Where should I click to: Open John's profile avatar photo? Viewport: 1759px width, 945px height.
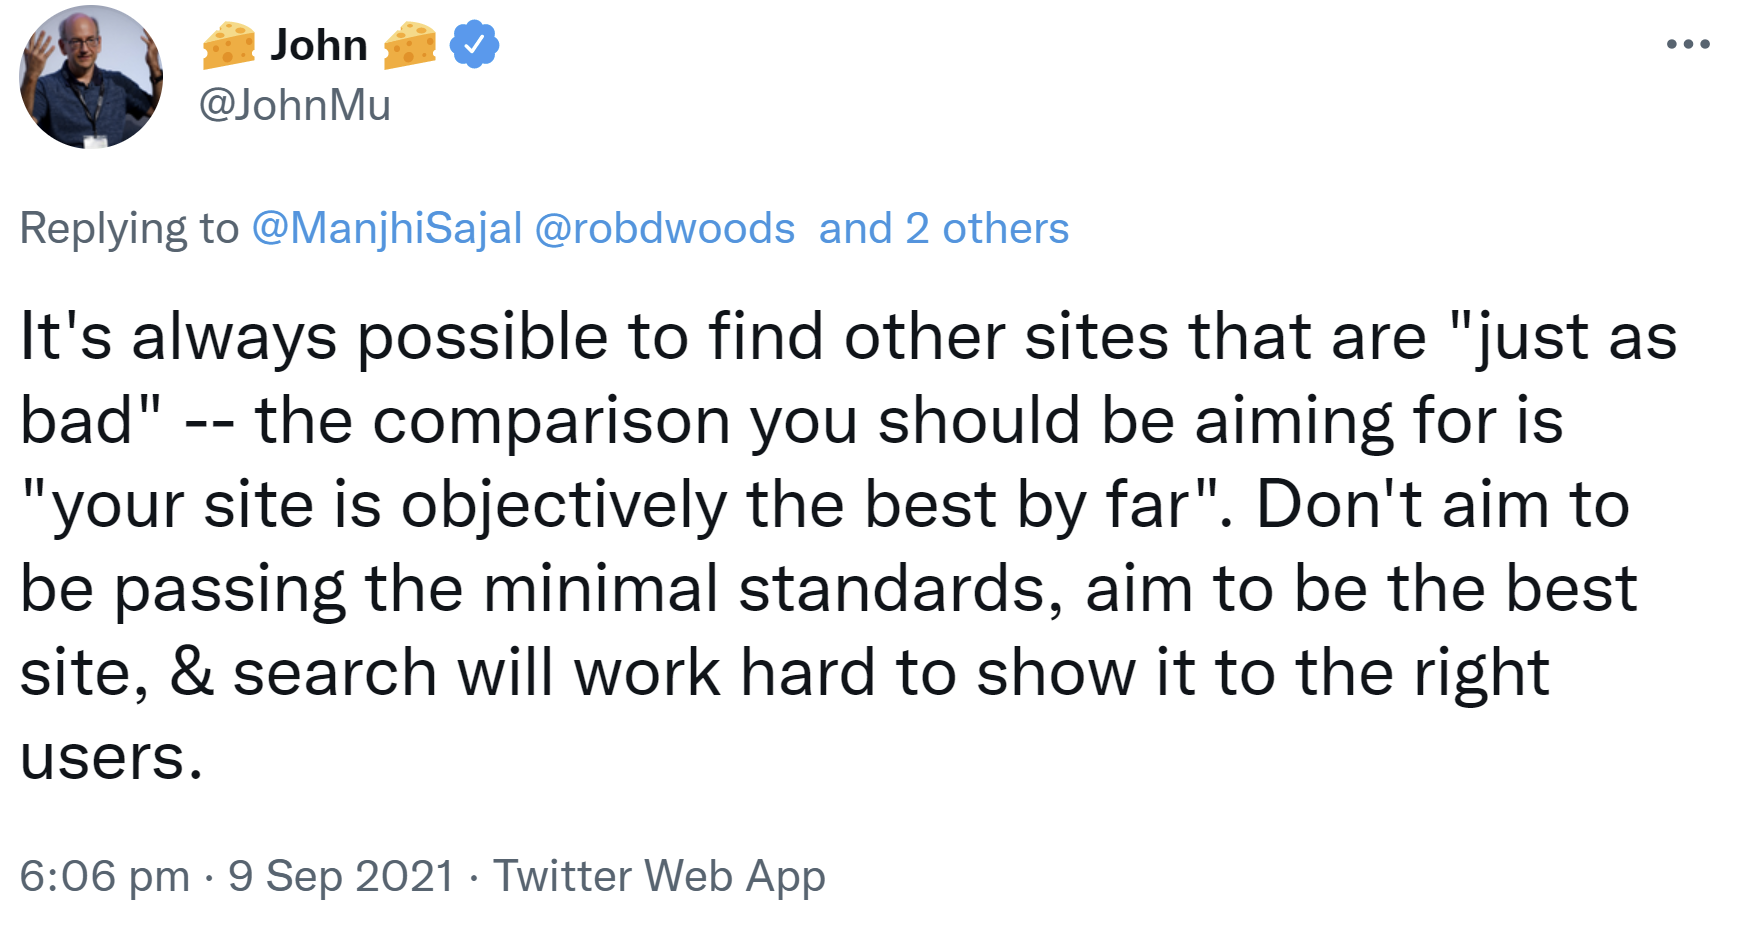click(91, 78)
